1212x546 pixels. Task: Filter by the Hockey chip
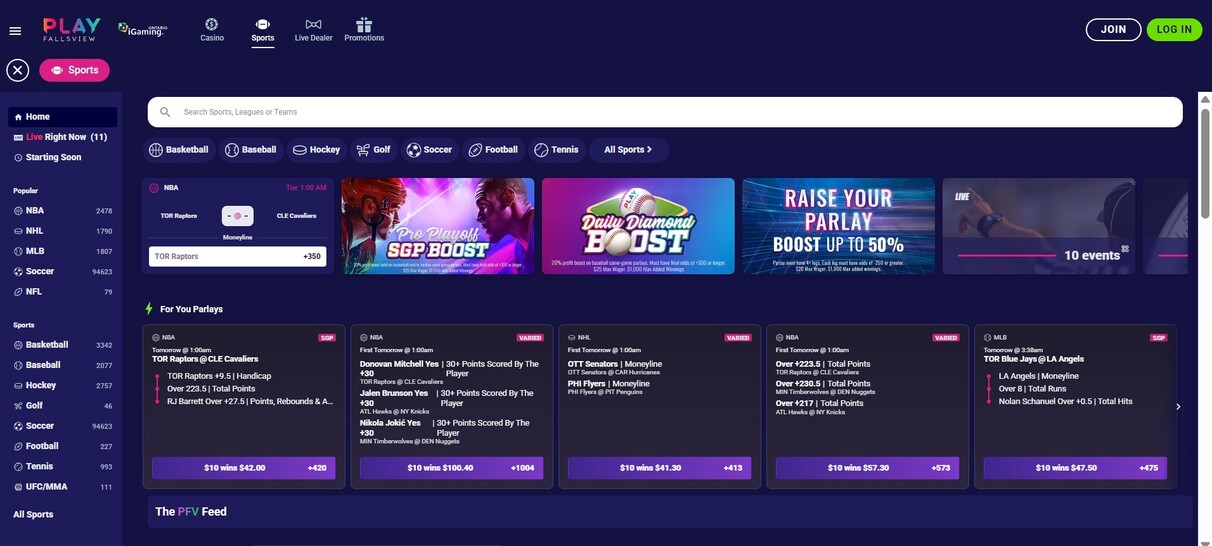(x=317, y=150)
